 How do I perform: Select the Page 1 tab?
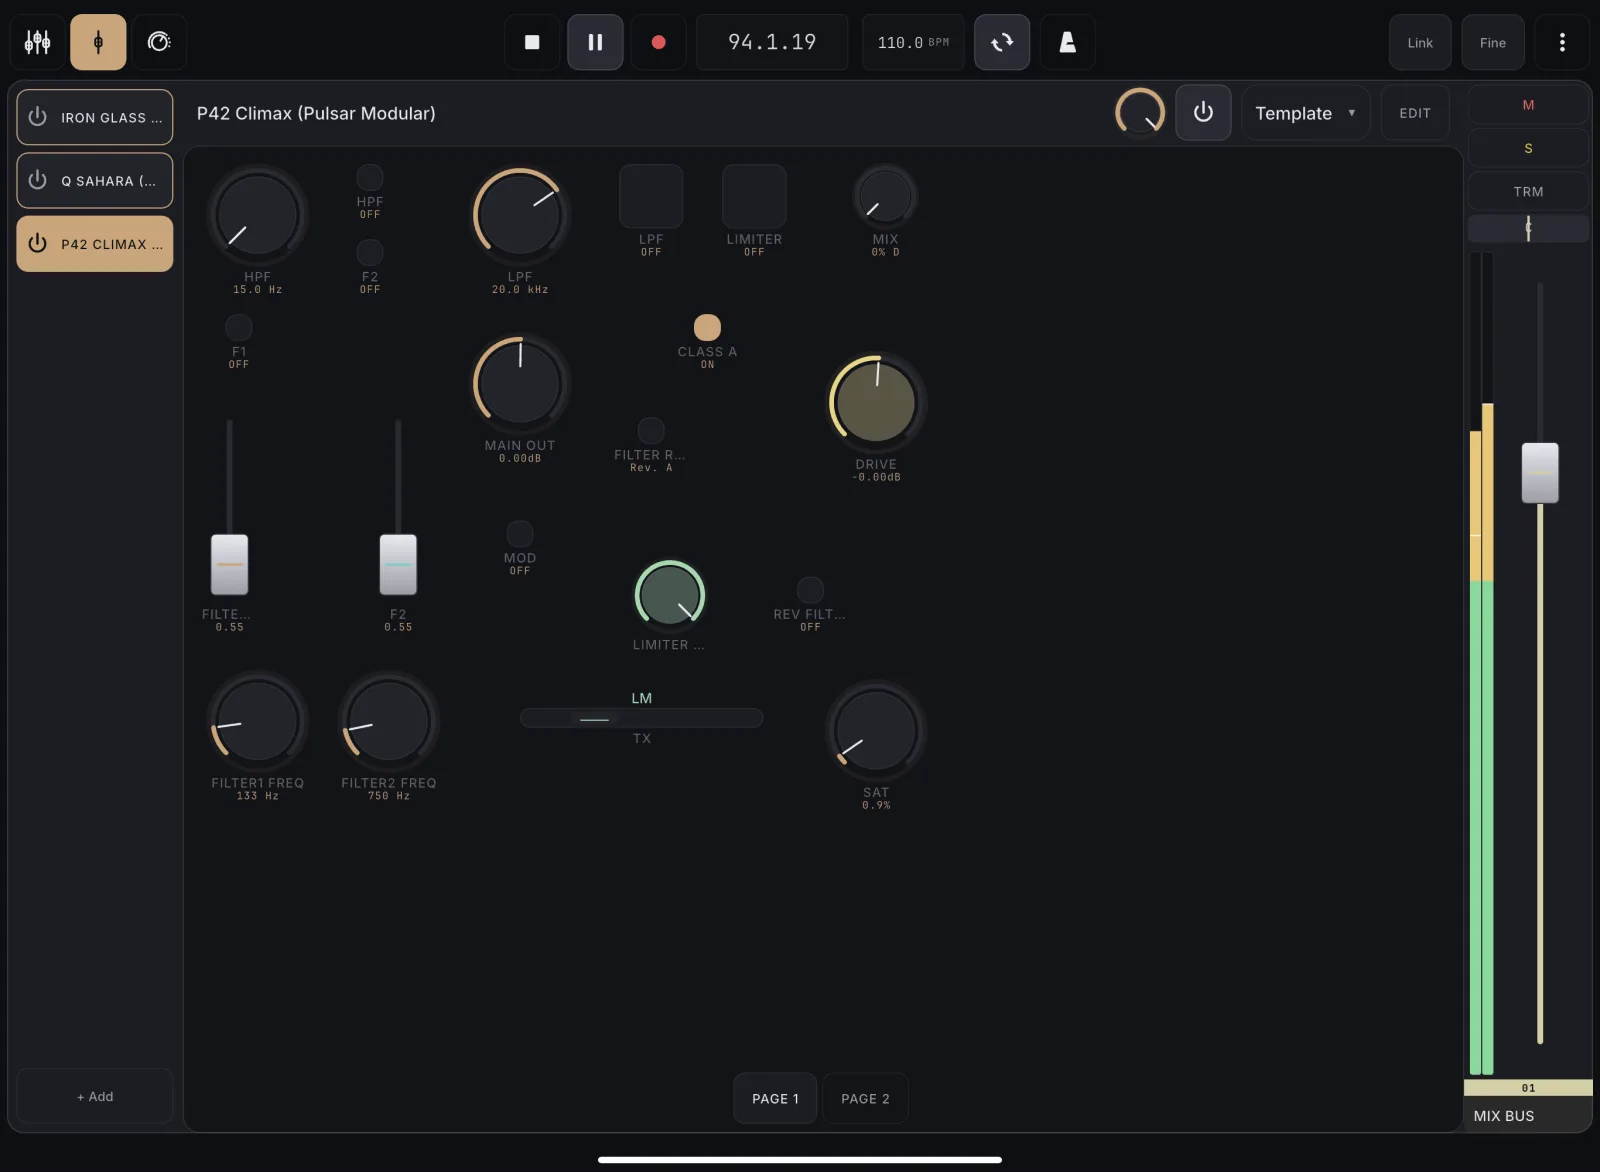775,1098
